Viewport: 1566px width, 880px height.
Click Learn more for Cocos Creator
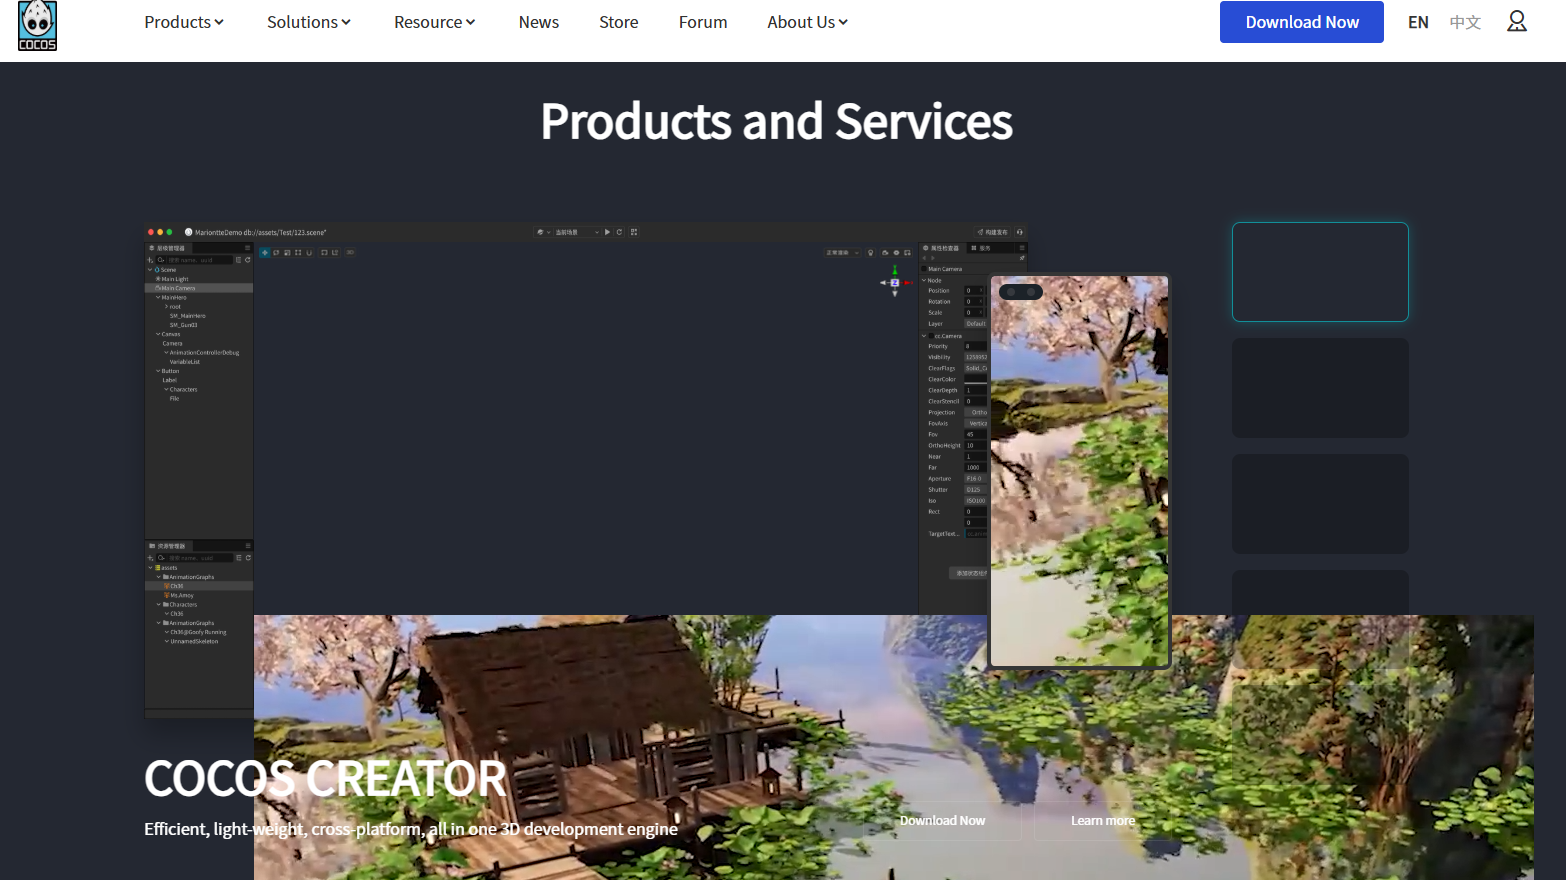click(x=1103, y=821)
